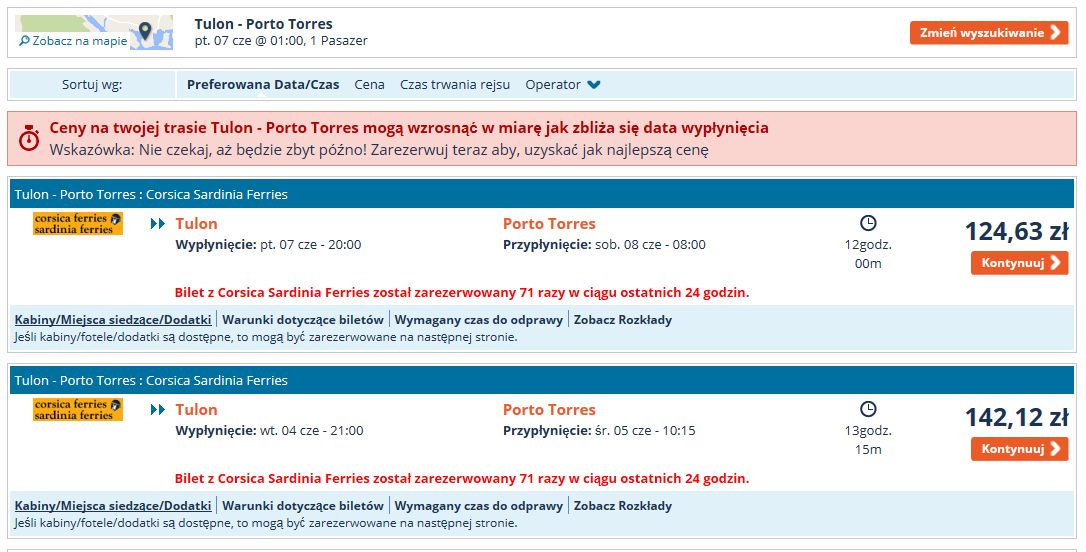Click Corsica Sardinia Ferries logo for 142,12 zł sailing
1086x552 pixels.
78,409
